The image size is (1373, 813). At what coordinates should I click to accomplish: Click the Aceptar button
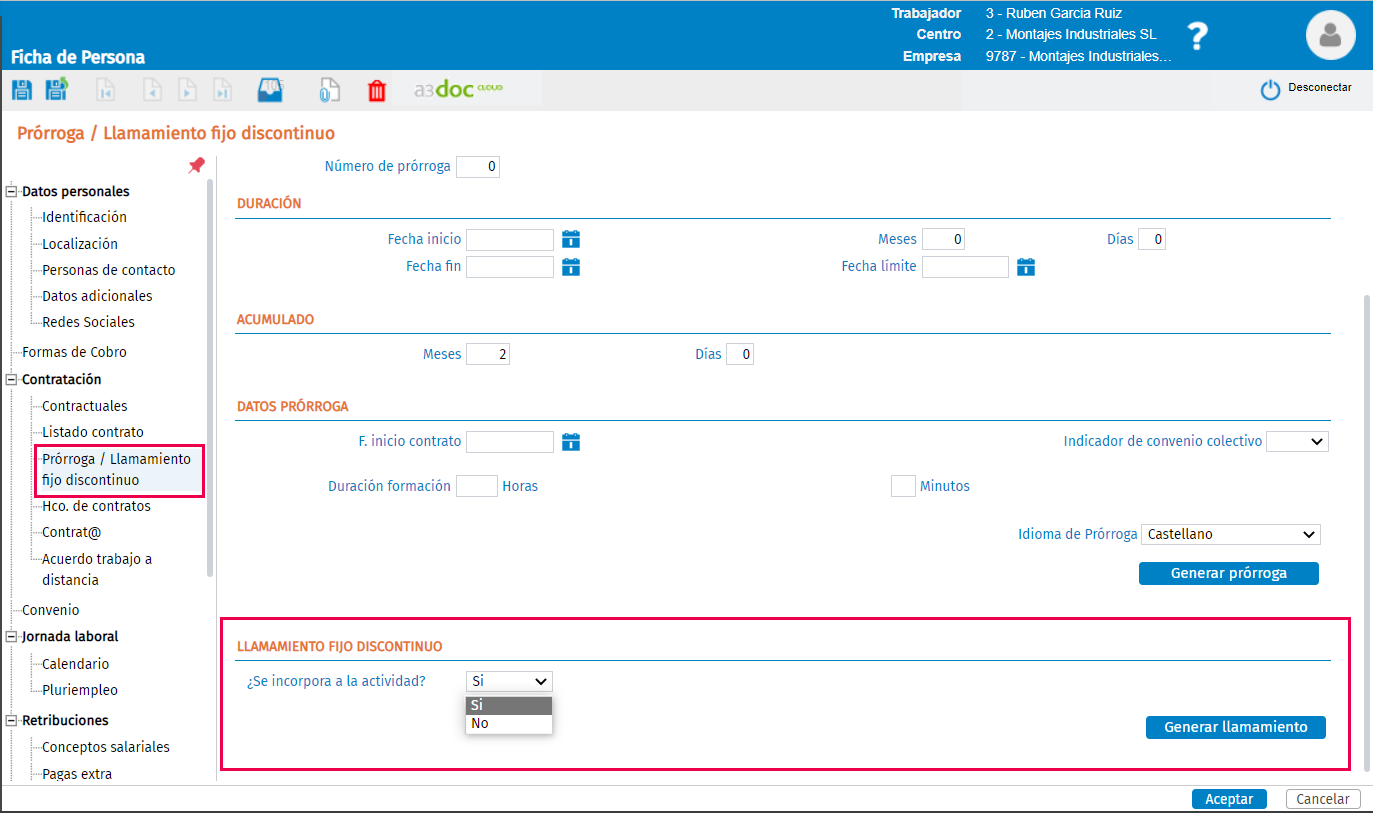(1229, 799)
